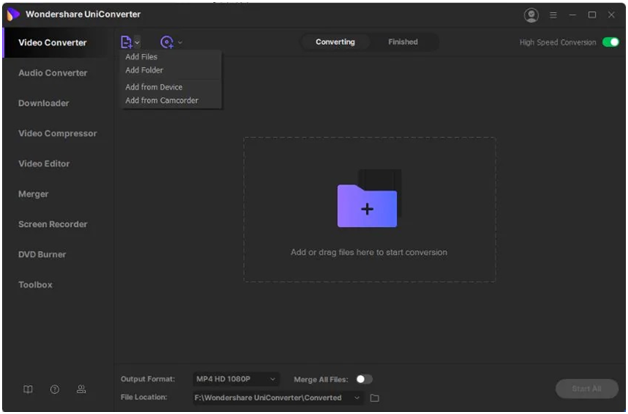This screenshot has height=414, width=628.
Task: Open the File Location path dropdown
Action: coord(278,398)
